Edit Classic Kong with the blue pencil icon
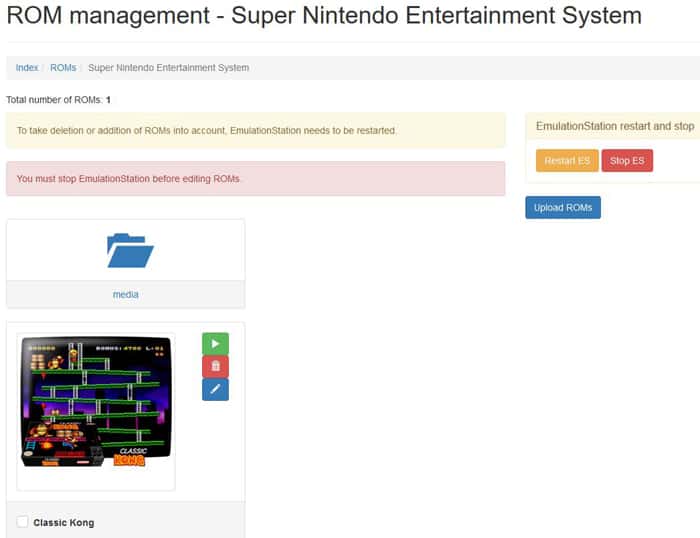 tap(215, 389)
